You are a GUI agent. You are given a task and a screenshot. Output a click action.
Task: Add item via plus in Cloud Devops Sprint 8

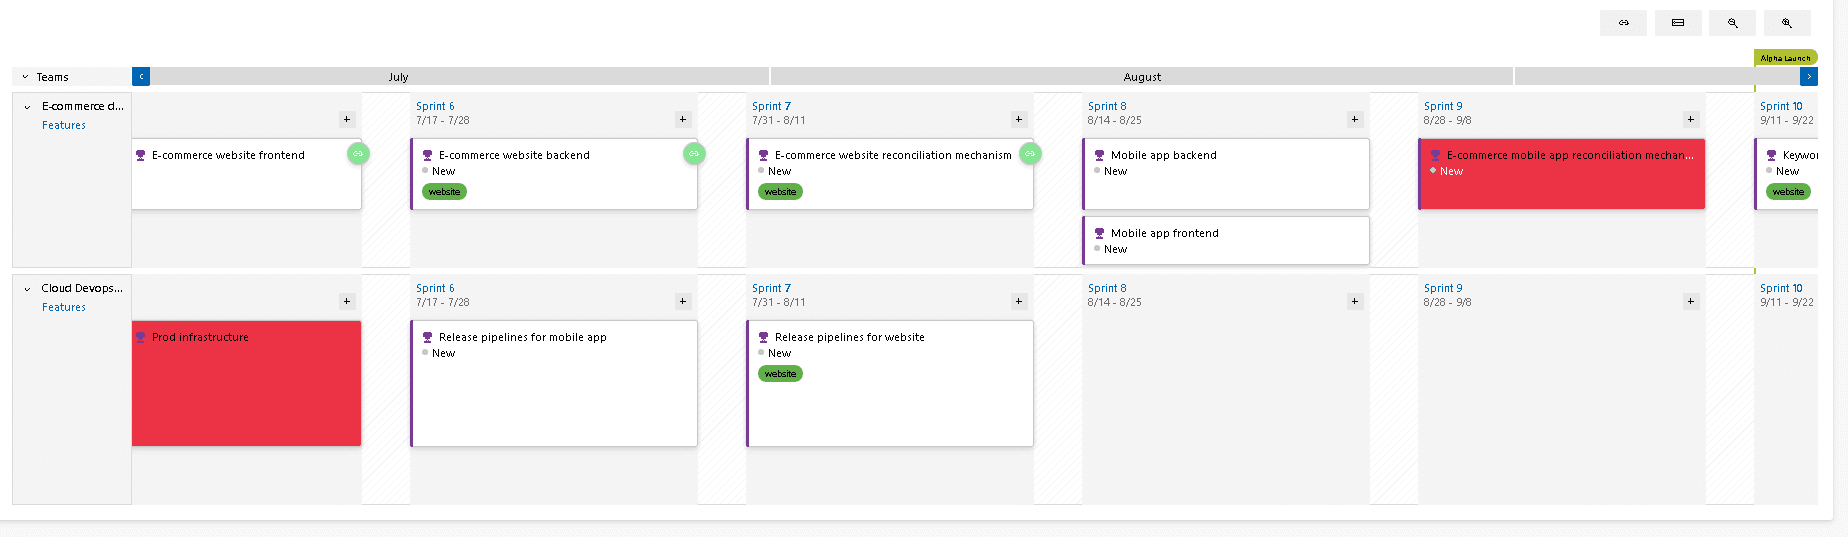[1355, 301]
